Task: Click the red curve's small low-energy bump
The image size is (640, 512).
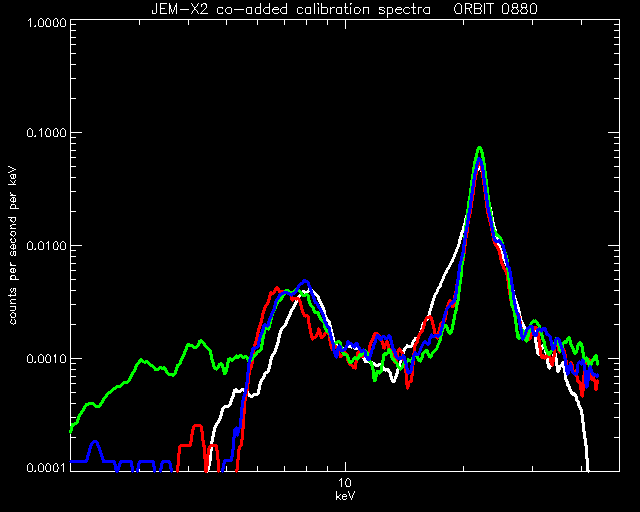Action: coord(197,426)
